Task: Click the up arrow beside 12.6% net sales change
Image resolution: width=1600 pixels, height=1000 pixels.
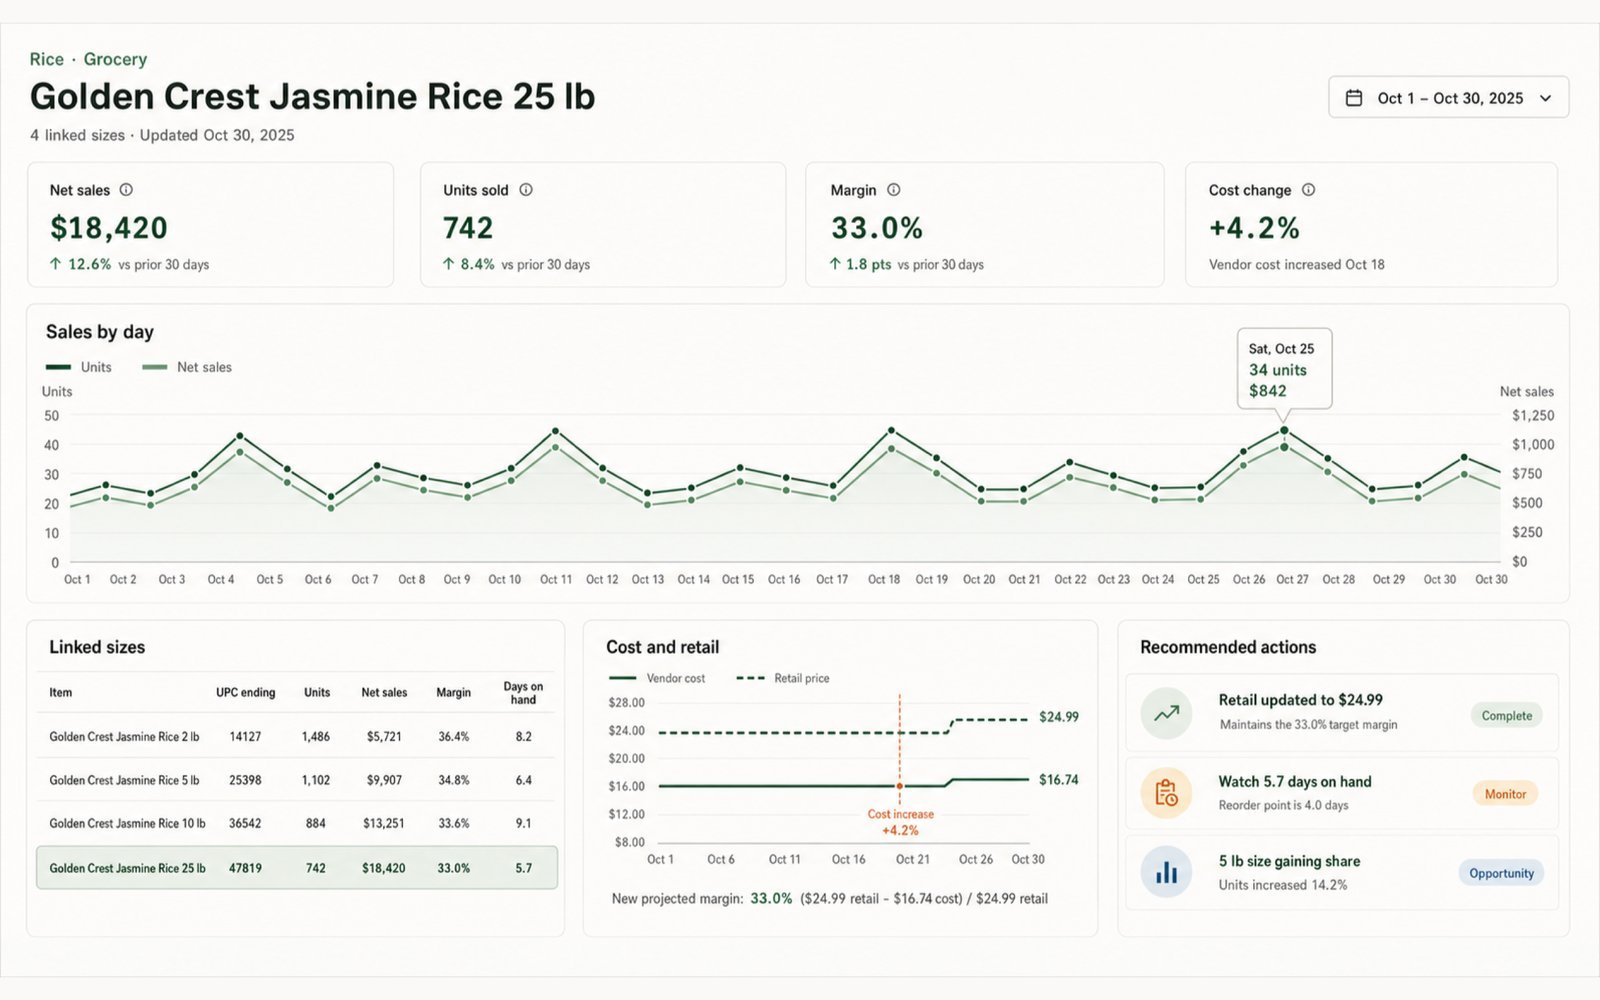Action: point(56,264)
